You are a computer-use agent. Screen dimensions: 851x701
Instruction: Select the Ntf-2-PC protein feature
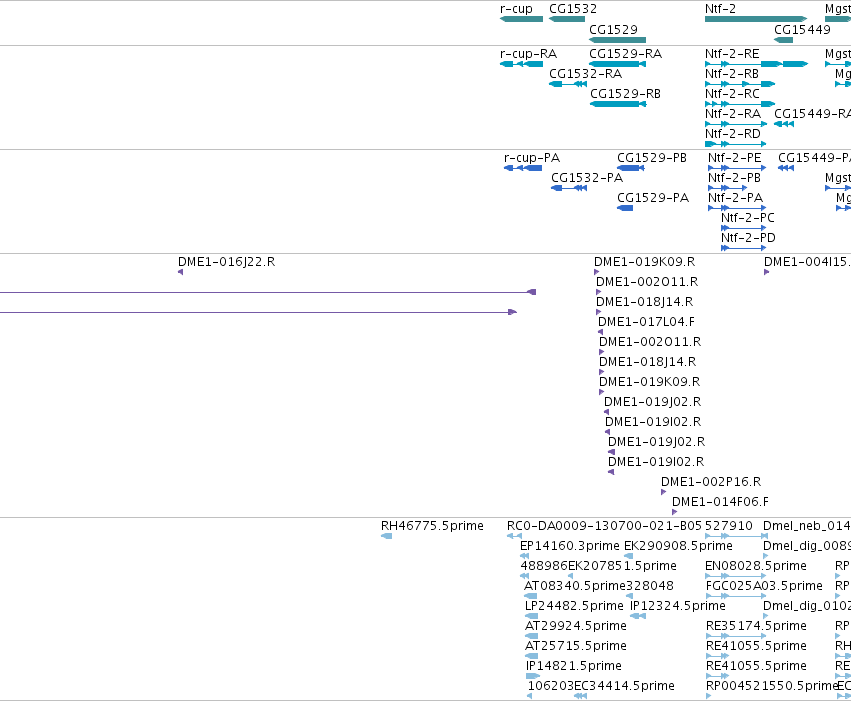pos(744,228)
